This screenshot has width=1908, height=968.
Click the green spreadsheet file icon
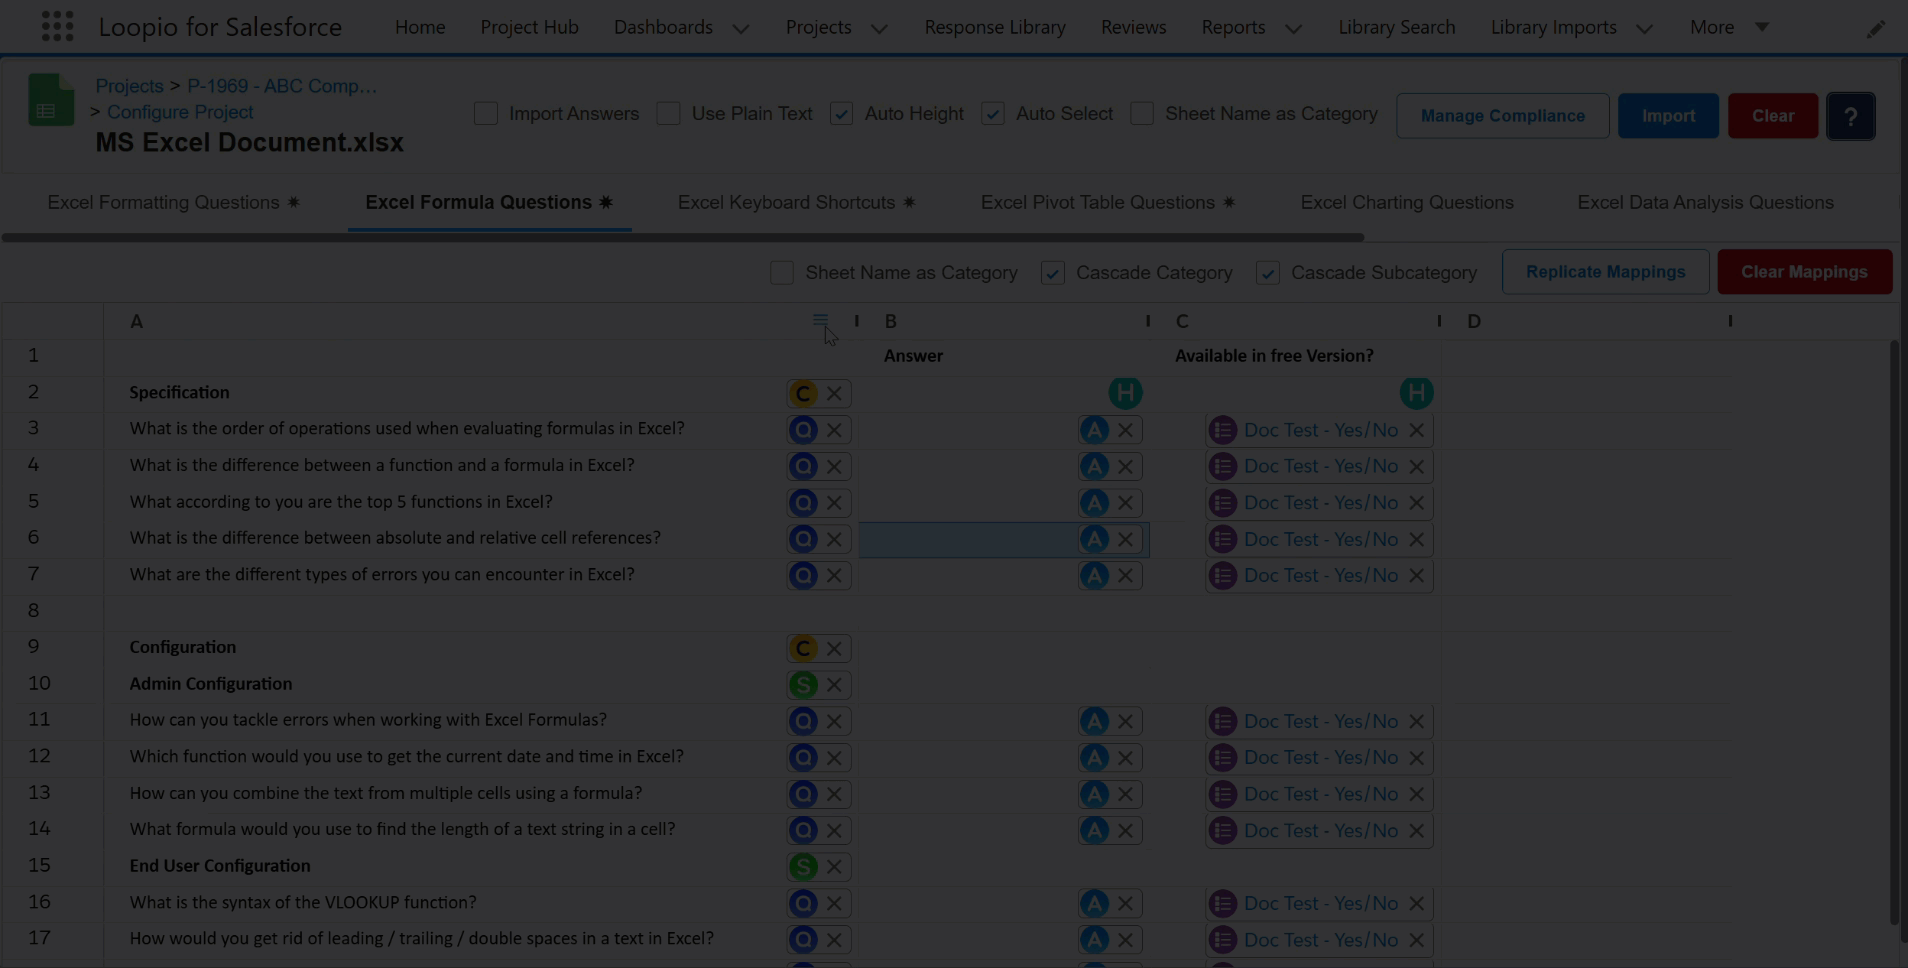51,99
